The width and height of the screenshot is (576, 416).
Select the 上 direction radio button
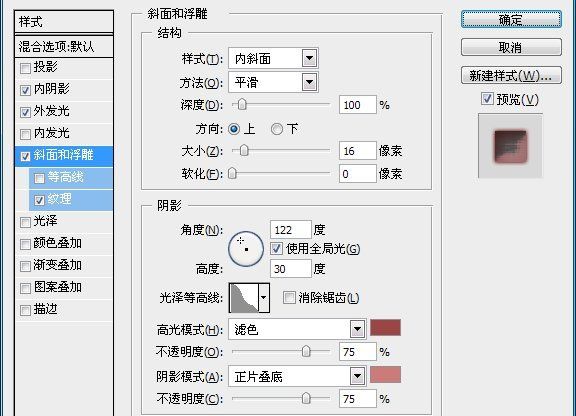coord(234,129)
